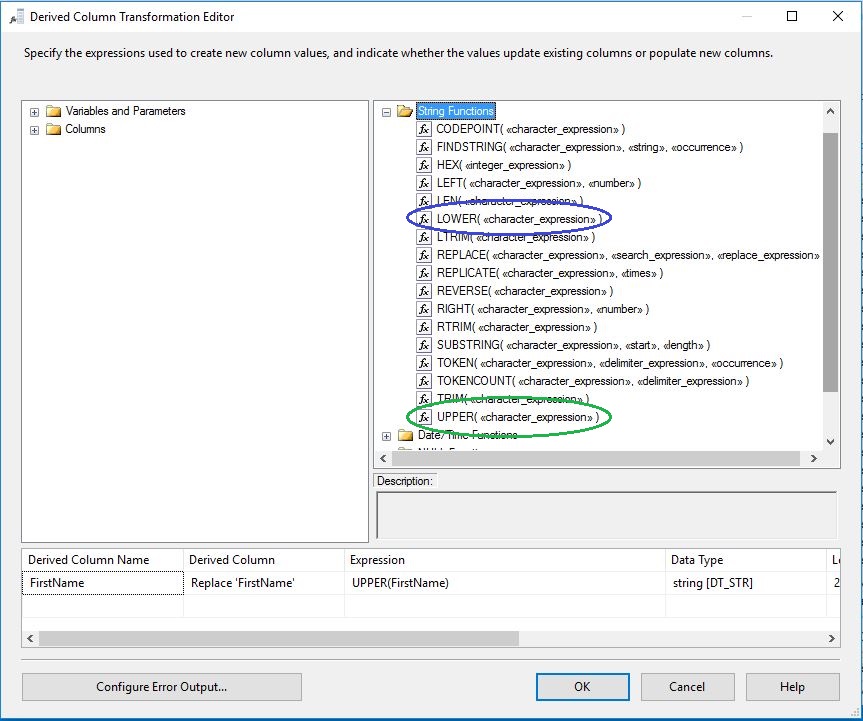
Task: Collapse the String Functions node
Action: [386, 112]
